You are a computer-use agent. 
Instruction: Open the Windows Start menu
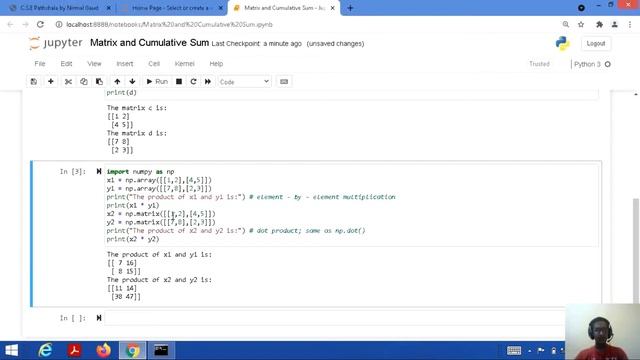coord(11,350)
